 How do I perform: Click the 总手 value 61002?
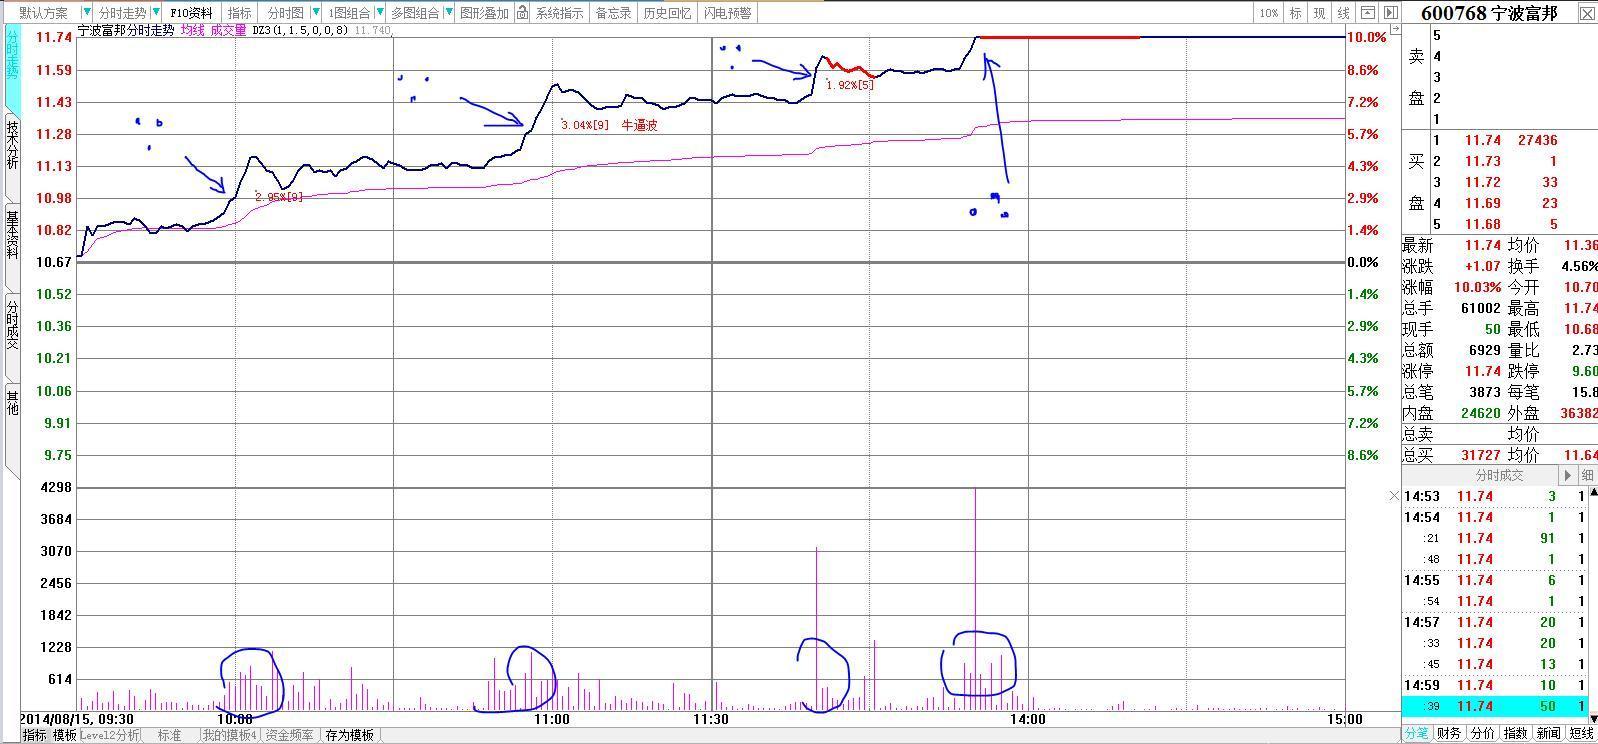[1481, 309]
